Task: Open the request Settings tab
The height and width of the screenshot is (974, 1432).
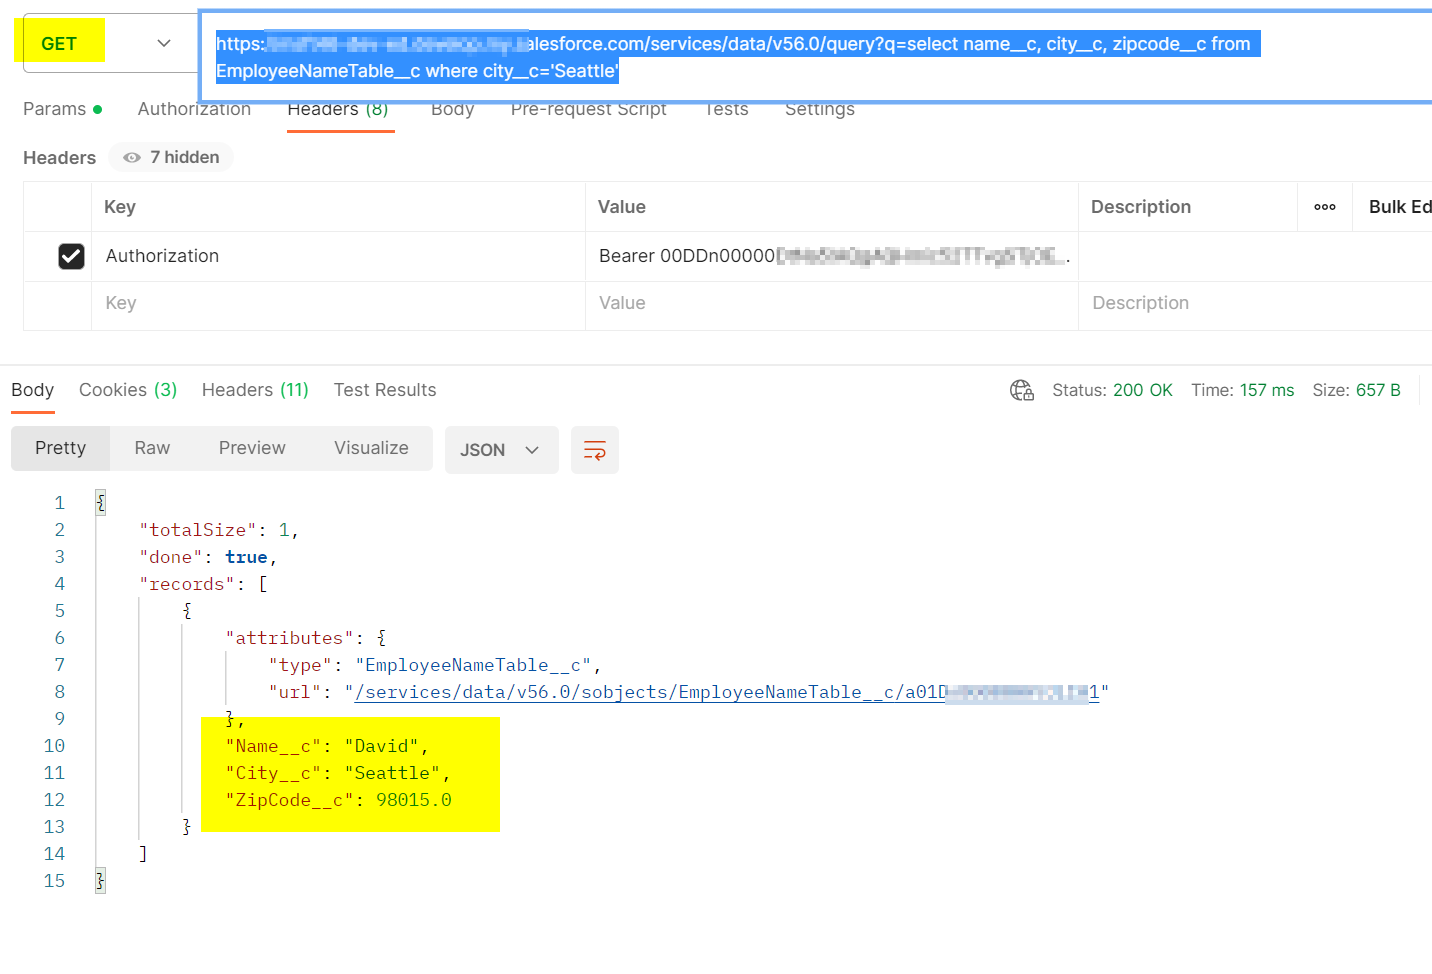Action: (819, 109)
